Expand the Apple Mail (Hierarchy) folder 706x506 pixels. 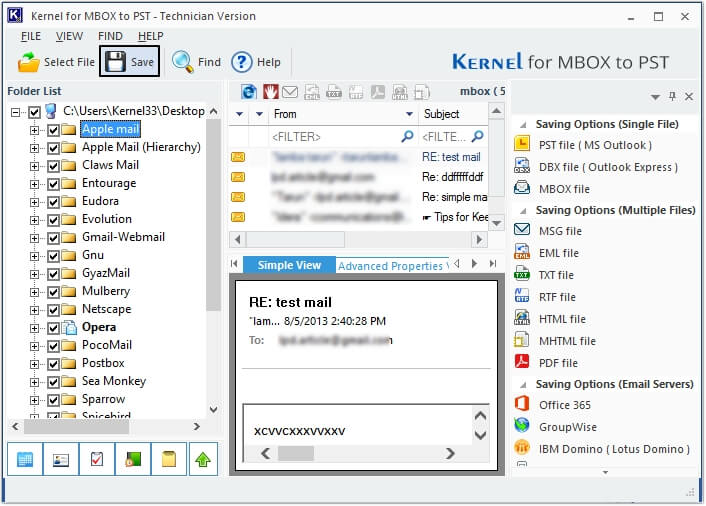pos(34,148)
